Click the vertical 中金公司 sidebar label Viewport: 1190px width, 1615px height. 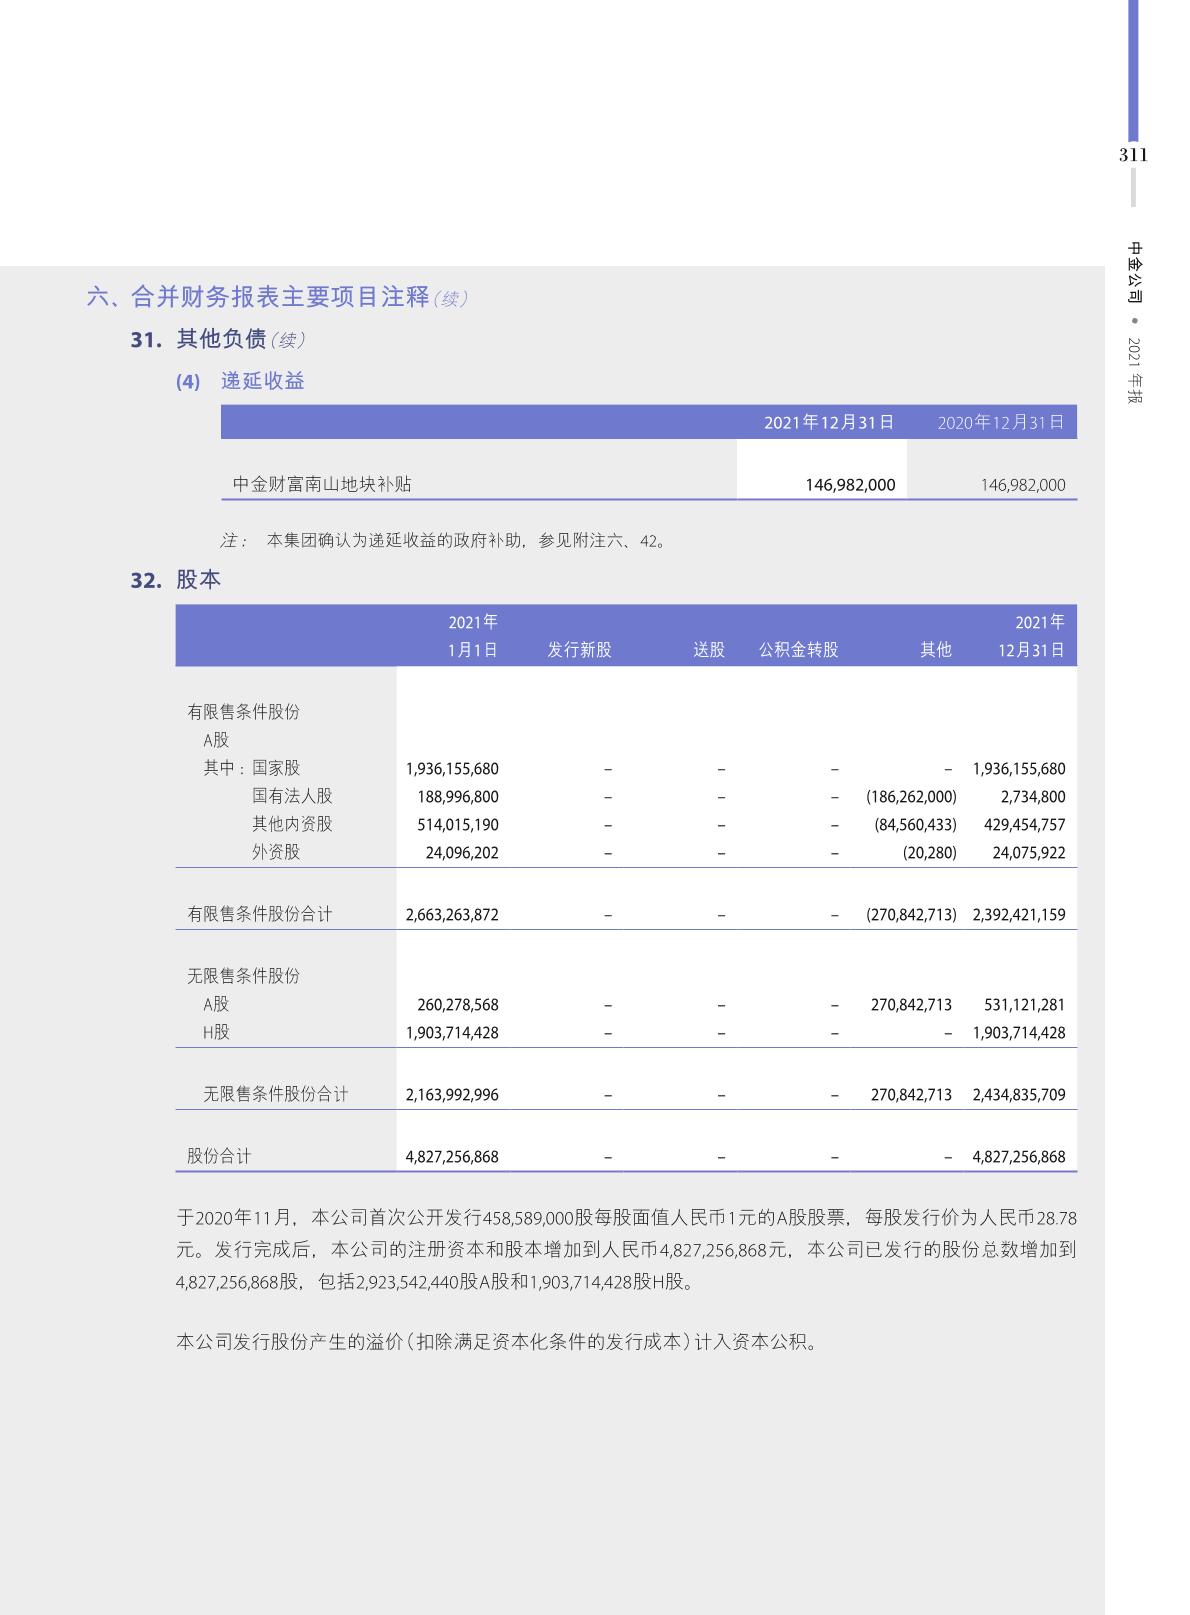tap(1134, 272)
